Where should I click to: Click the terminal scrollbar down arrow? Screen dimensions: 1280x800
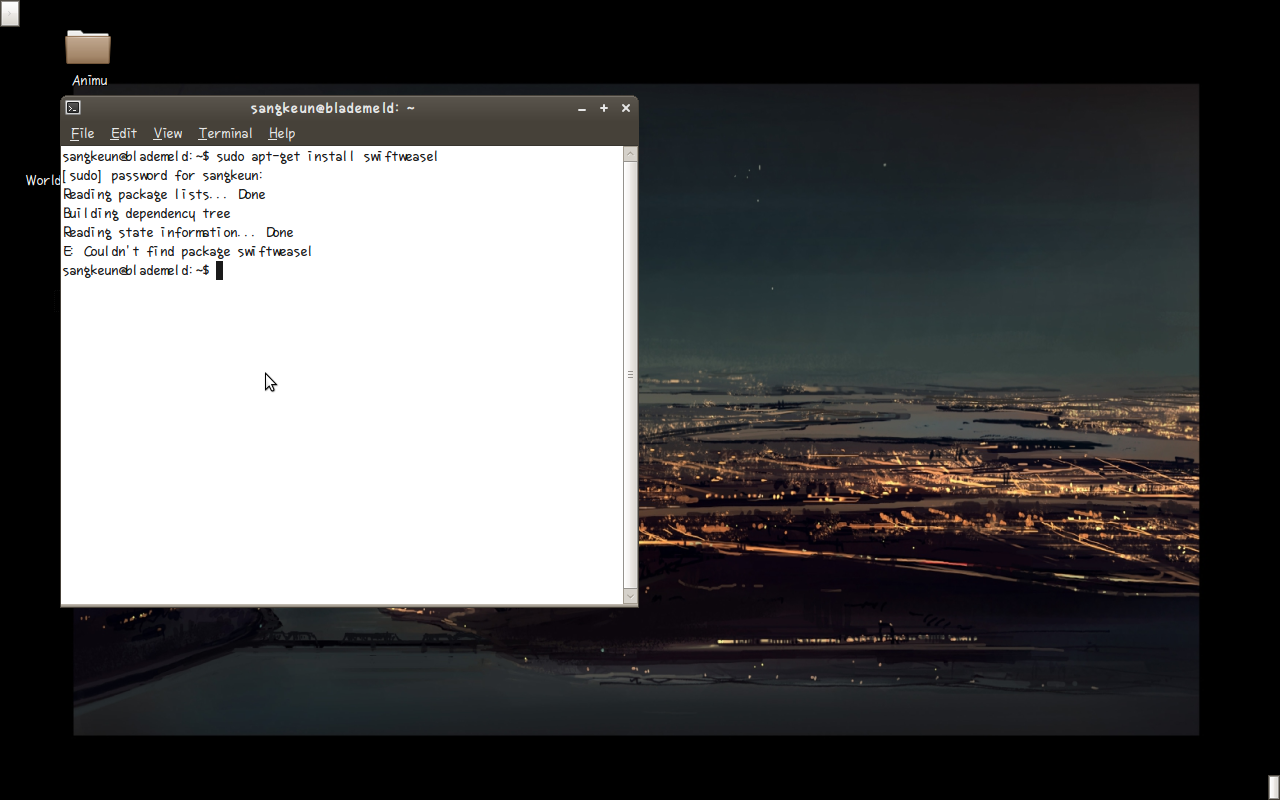(x=630, y=596)
